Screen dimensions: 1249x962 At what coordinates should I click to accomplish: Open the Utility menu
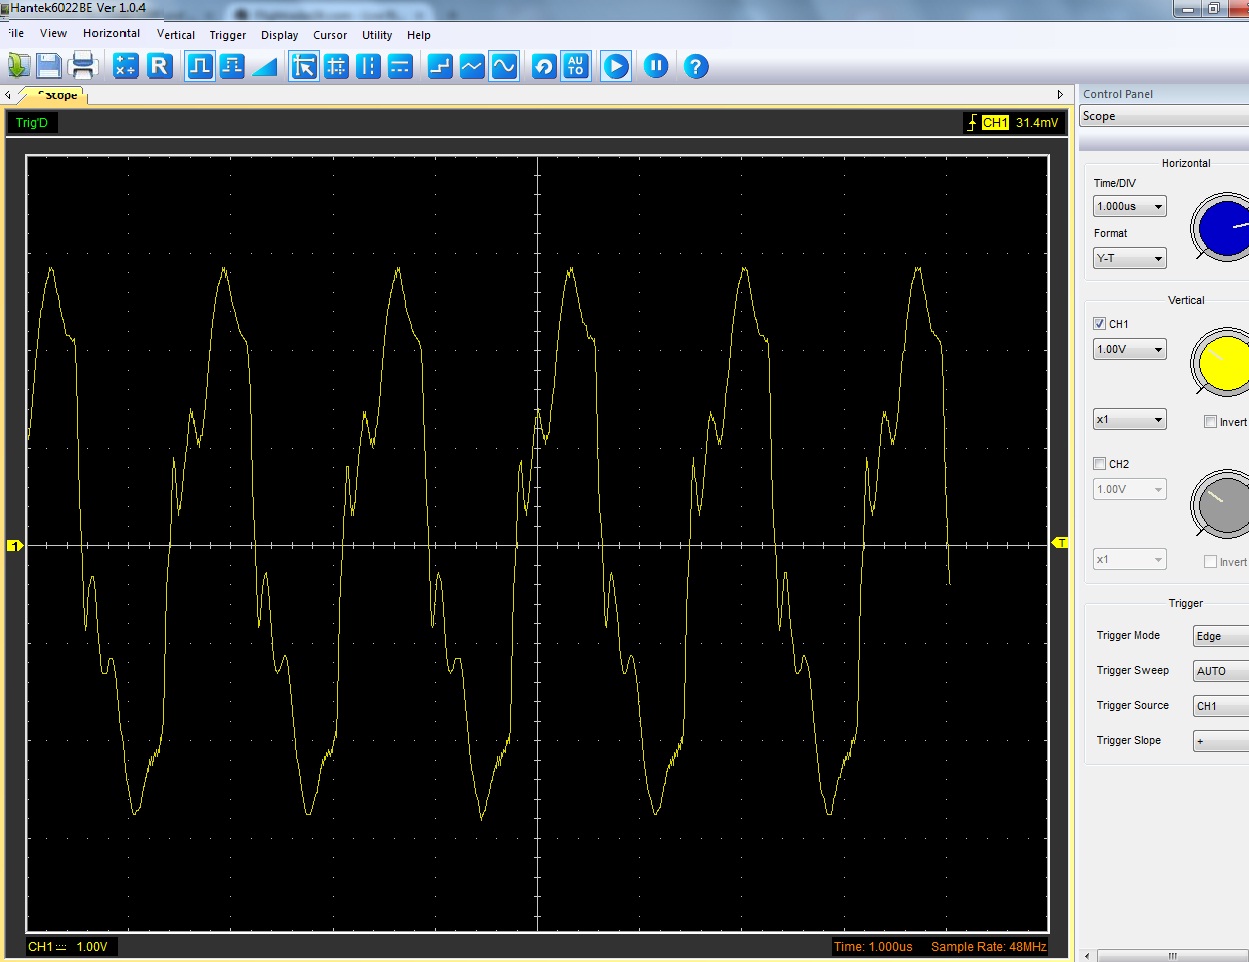[x=377, y=35]
